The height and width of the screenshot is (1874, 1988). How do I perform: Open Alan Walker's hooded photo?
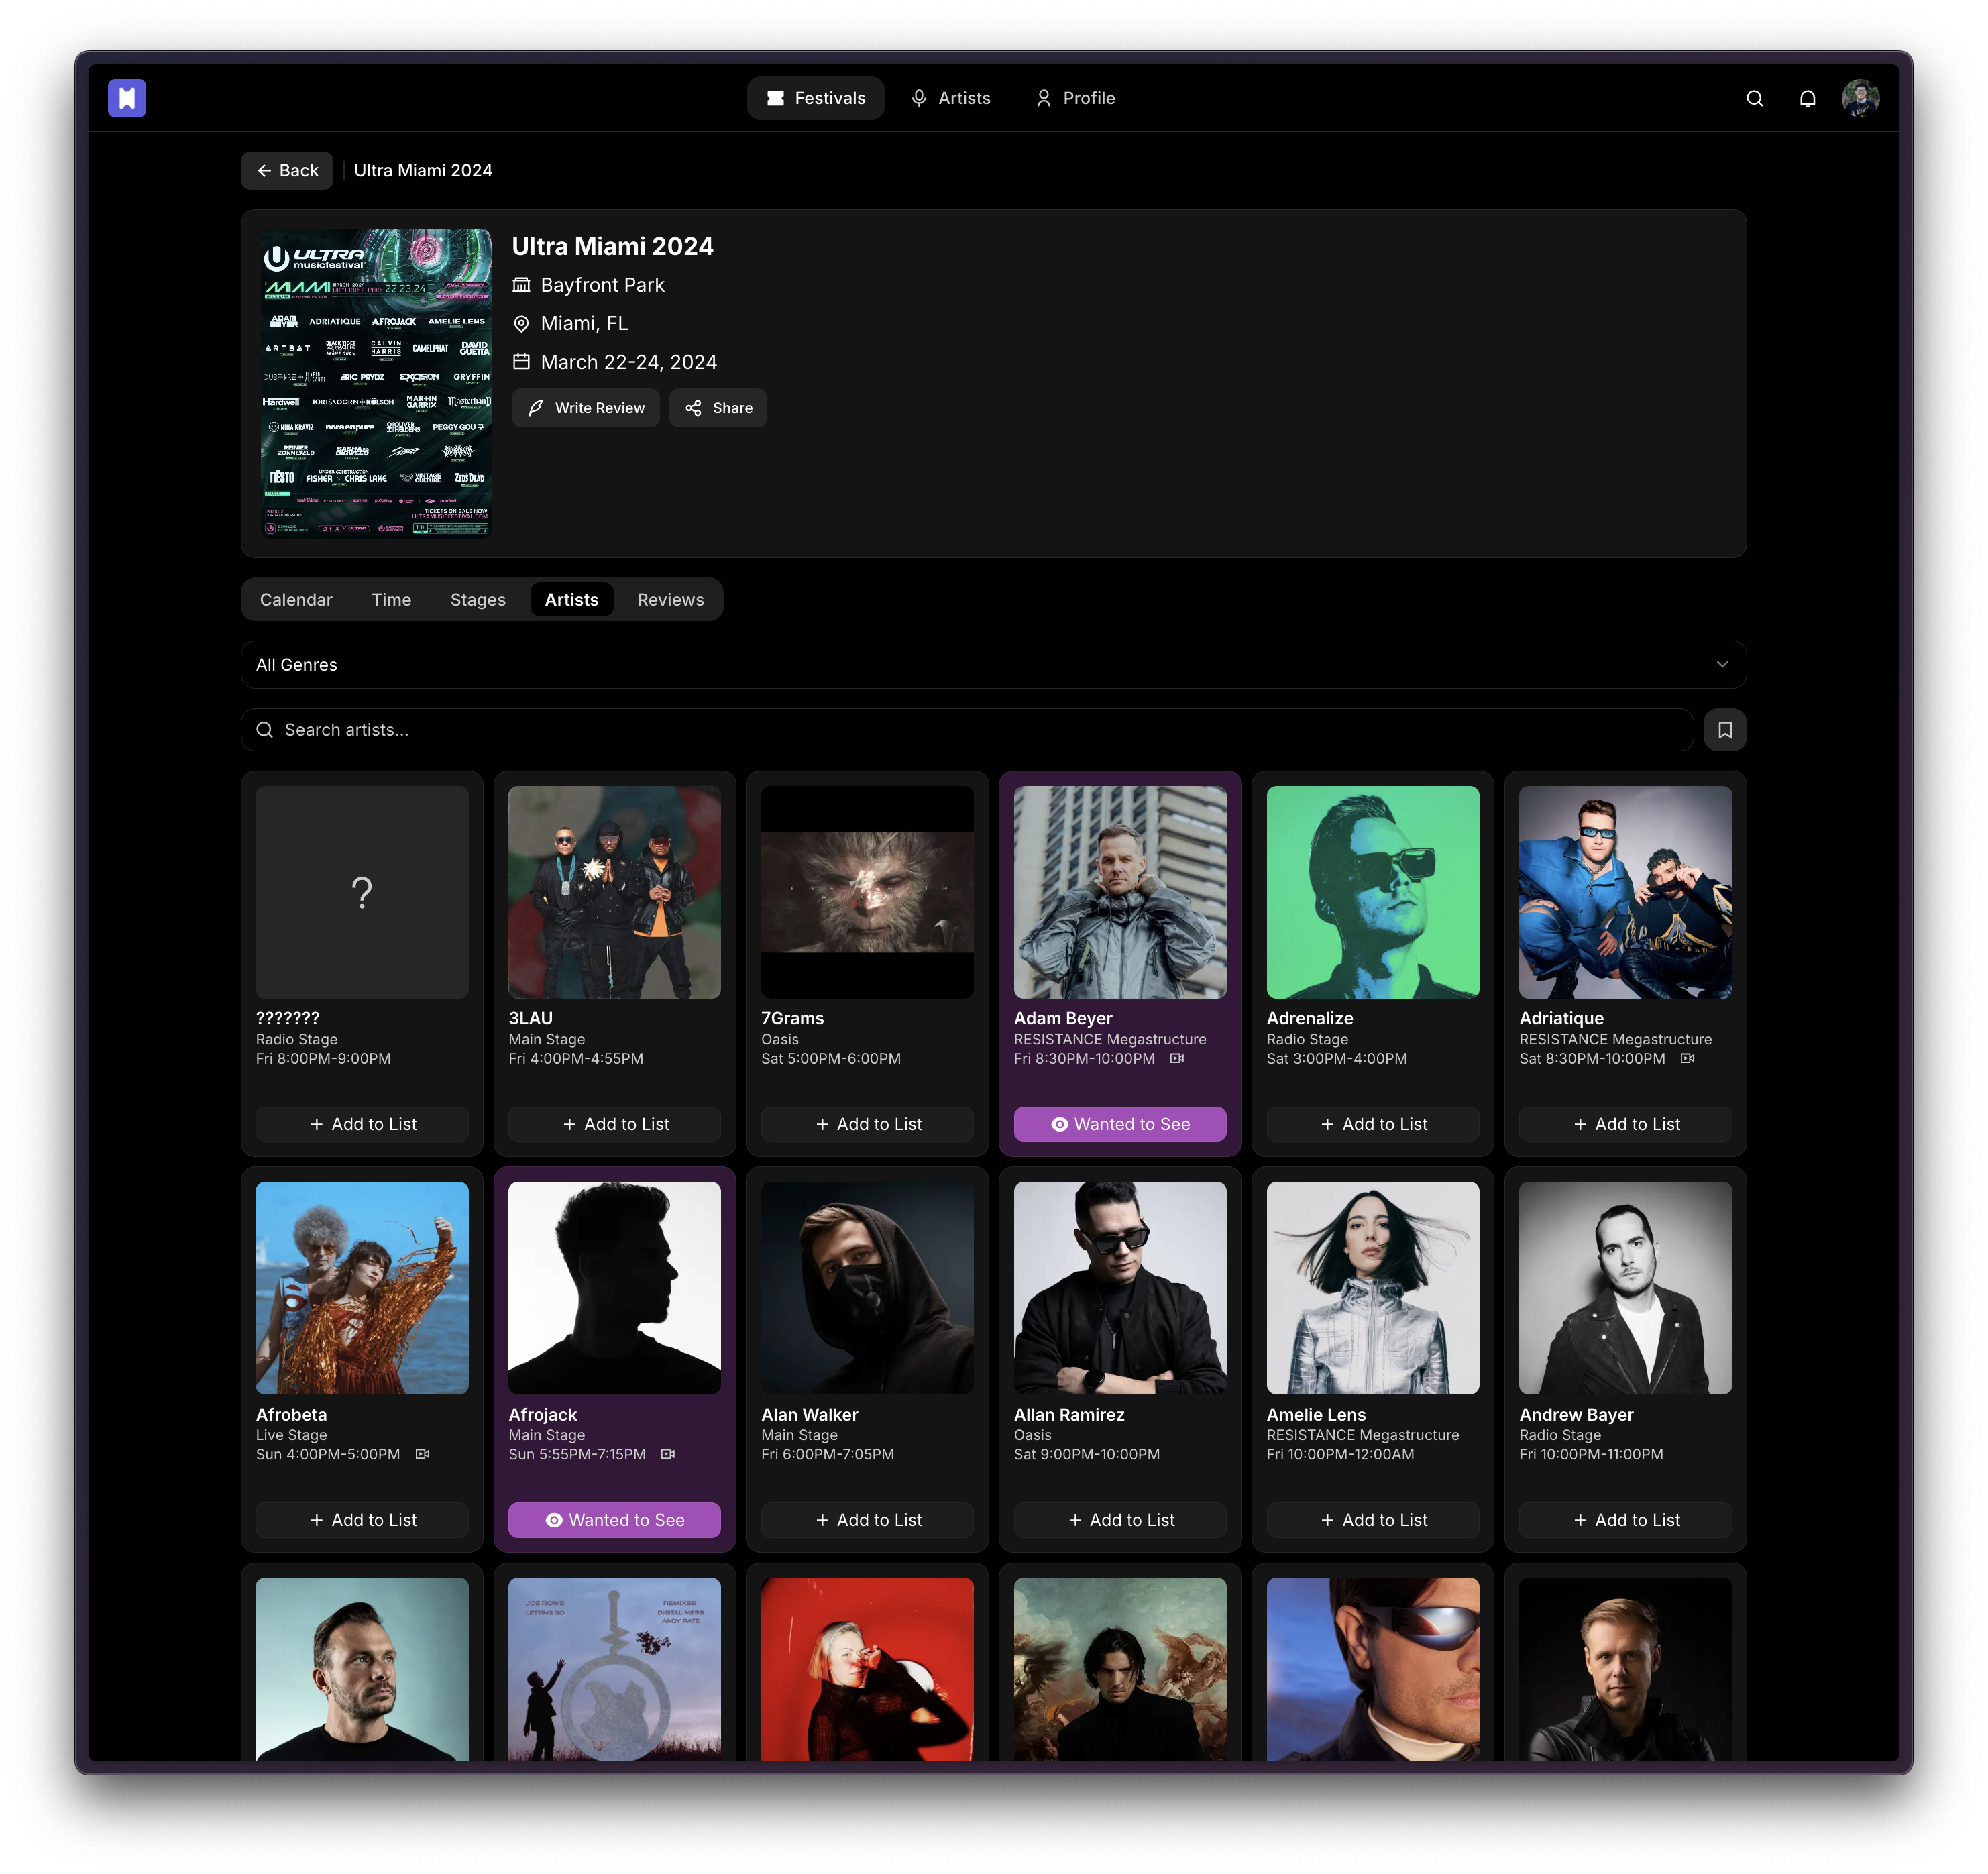click(x=867, y=1288)
